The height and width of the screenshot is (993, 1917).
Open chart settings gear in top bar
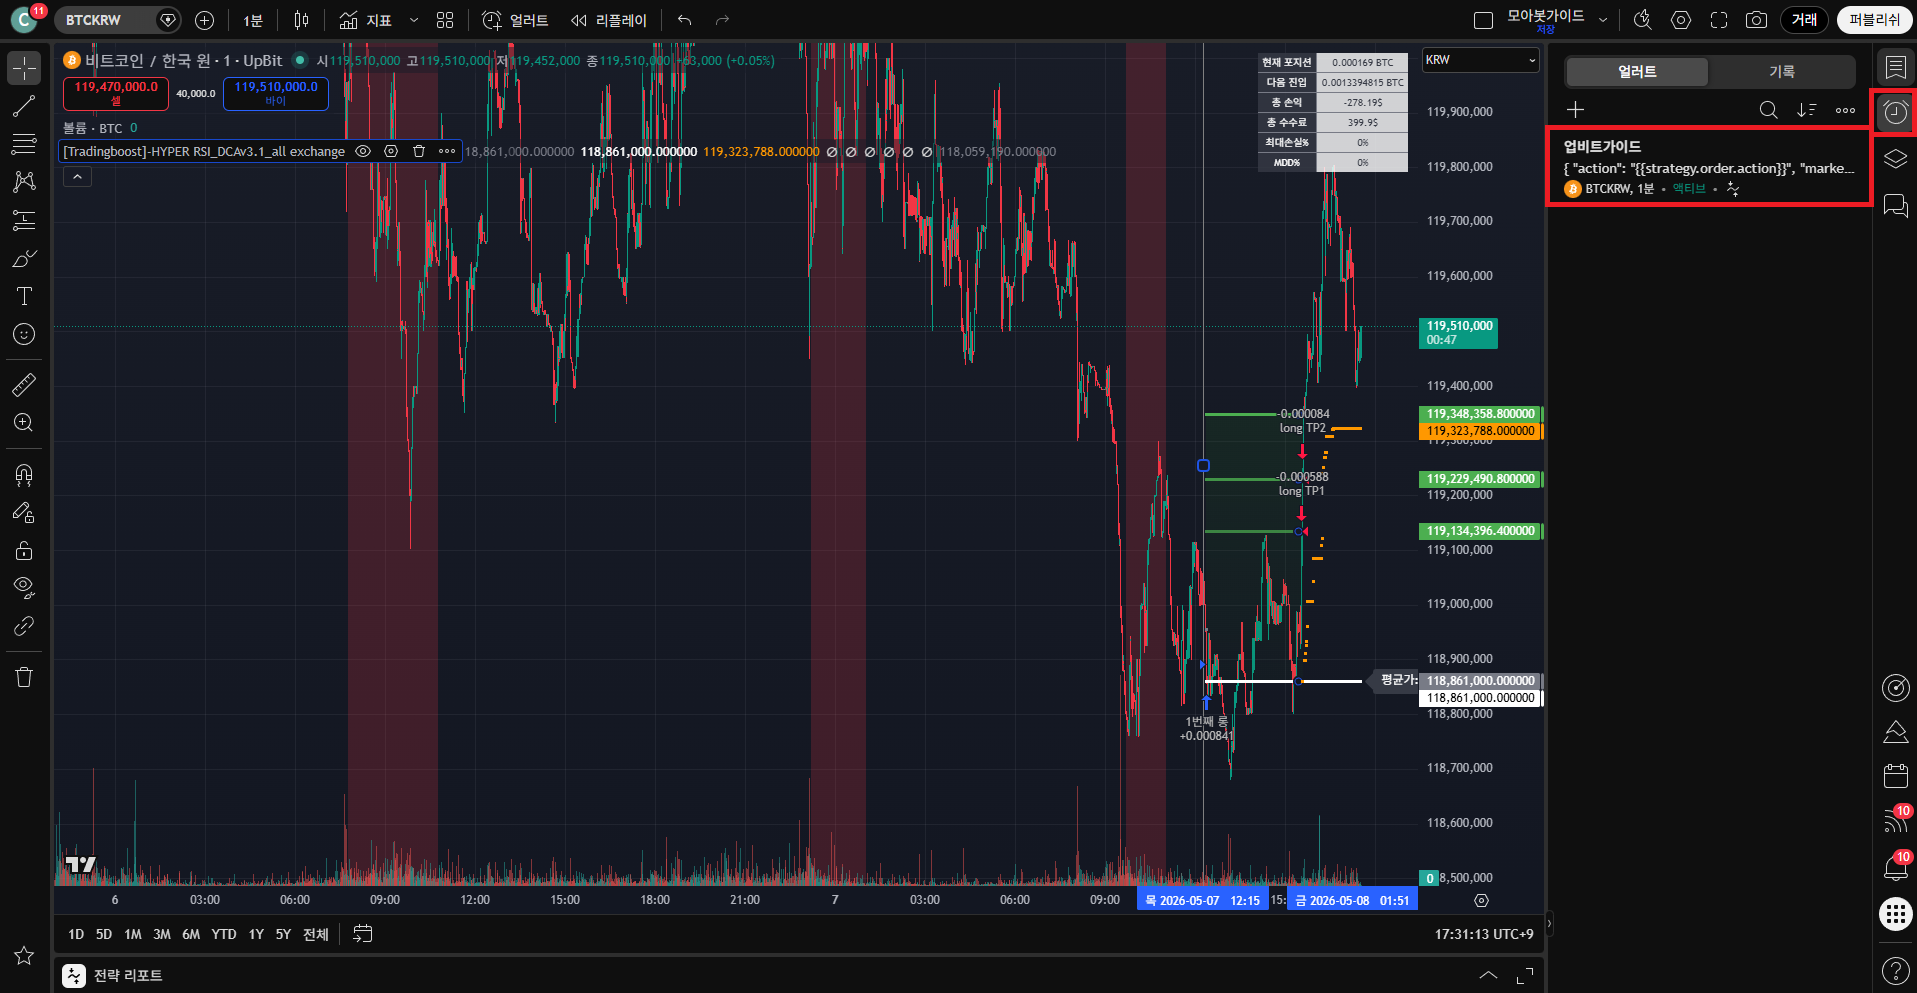click(1681, 20)
